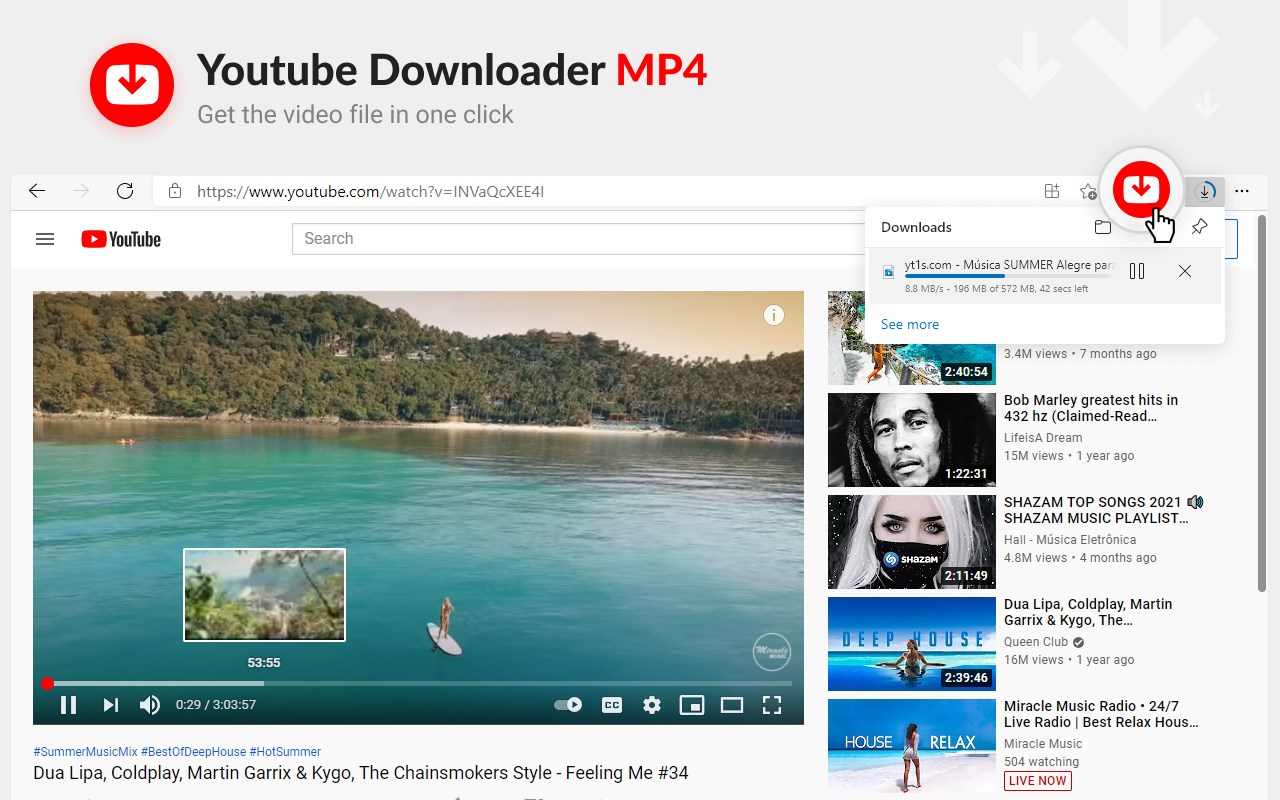Click the favorites star icon
The image size is (1280, 800).
tap(1088, 191)
